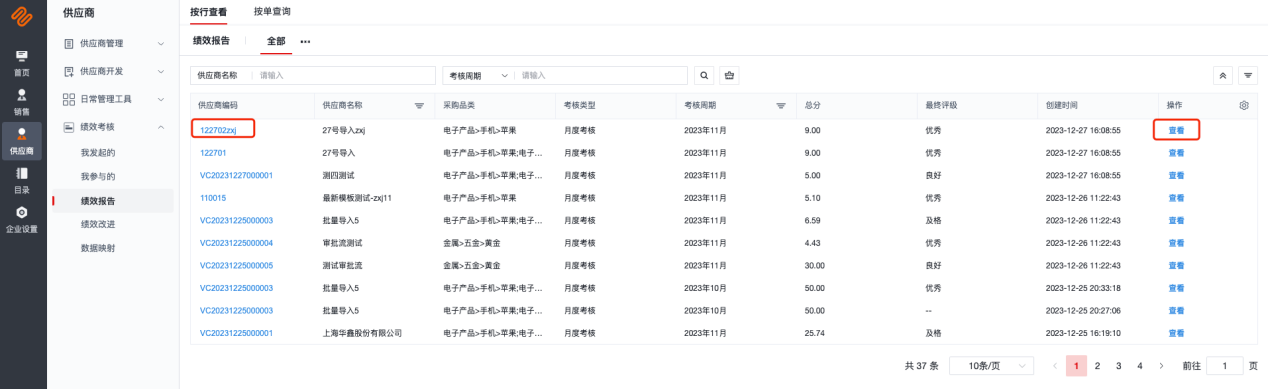Screen dimensions: 1268x389
Task: Open supplier code link VC20231225000001
Action: click(236, 333)
